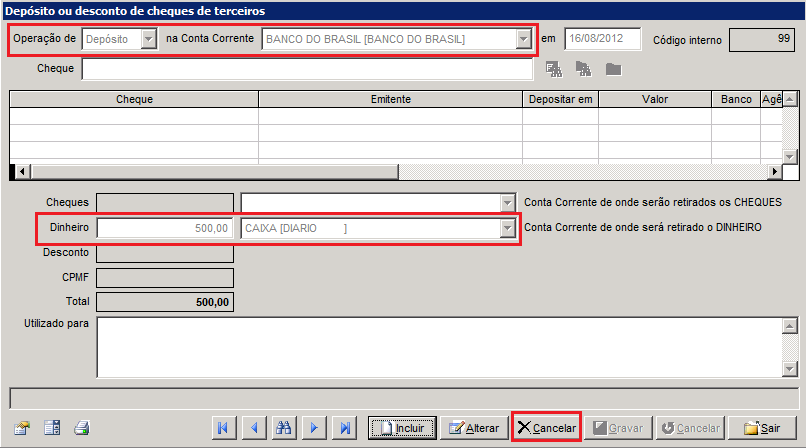Click the gray icon with letter F beside Cheque field
806x448 pixels.
pyautogui.click(x=554, y=69)
